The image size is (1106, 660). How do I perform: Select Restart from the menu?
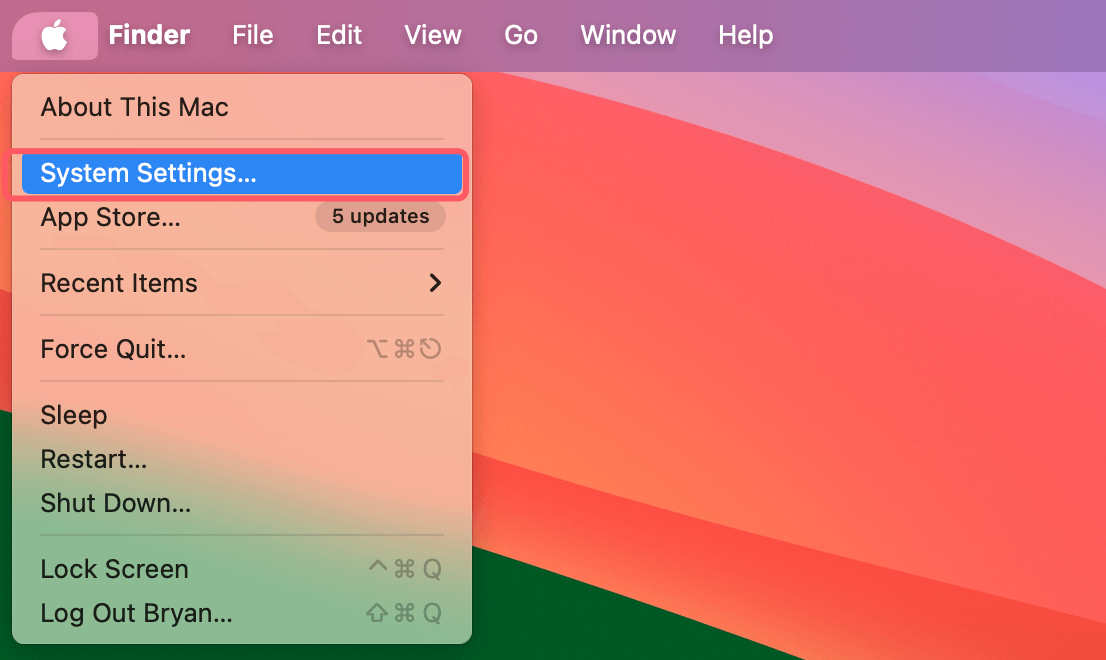tap(93, 459)
